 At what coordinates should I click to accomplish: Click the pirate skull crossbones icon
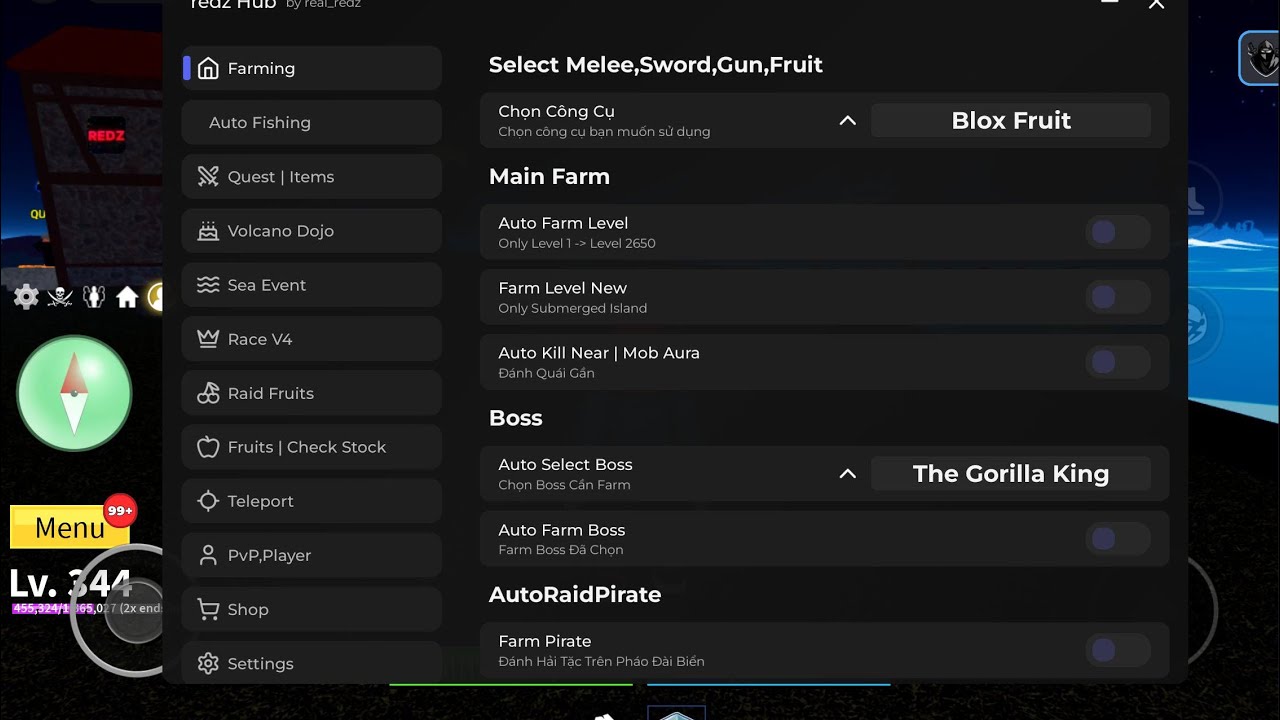point(60,297)
